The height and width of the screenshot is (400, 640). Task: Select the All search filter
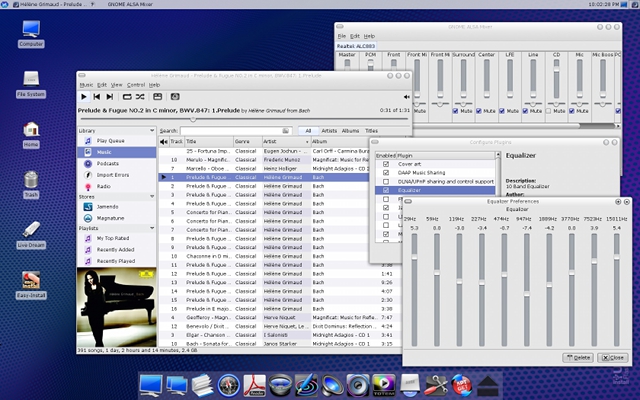(x=308, y=131)
